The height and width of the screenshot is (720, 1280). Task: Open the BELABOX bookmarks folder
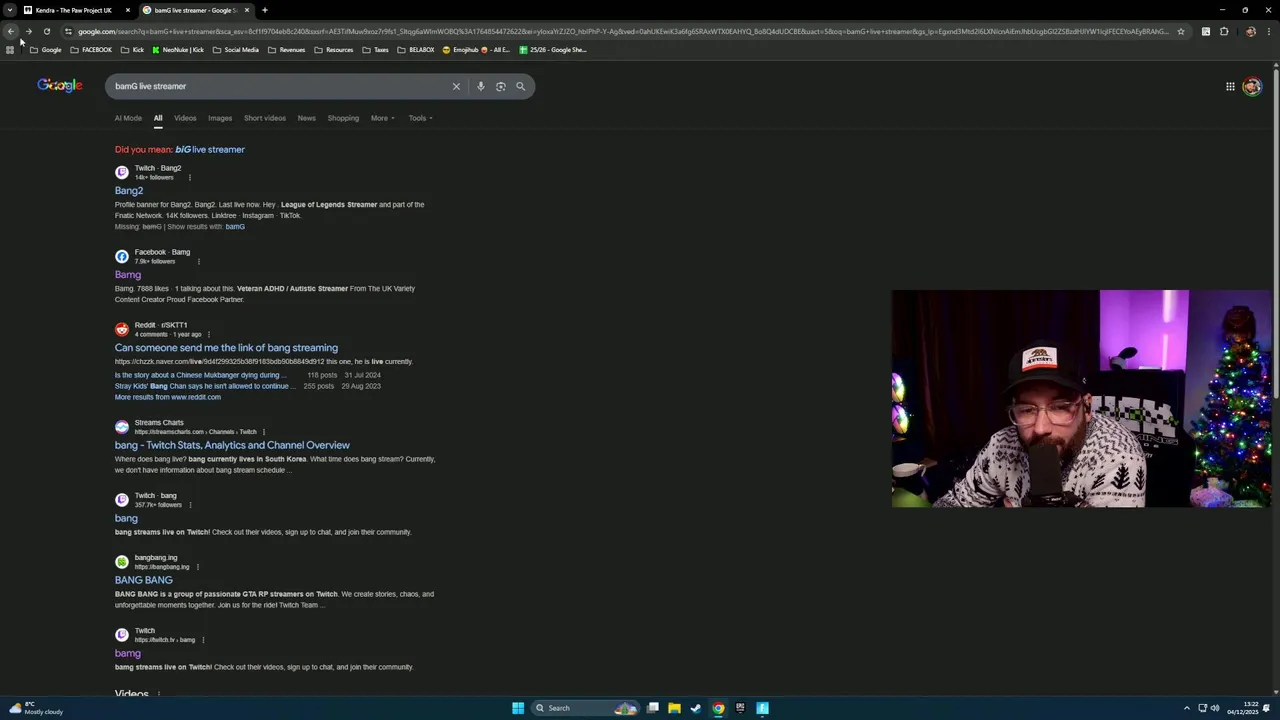coord(416,50)
